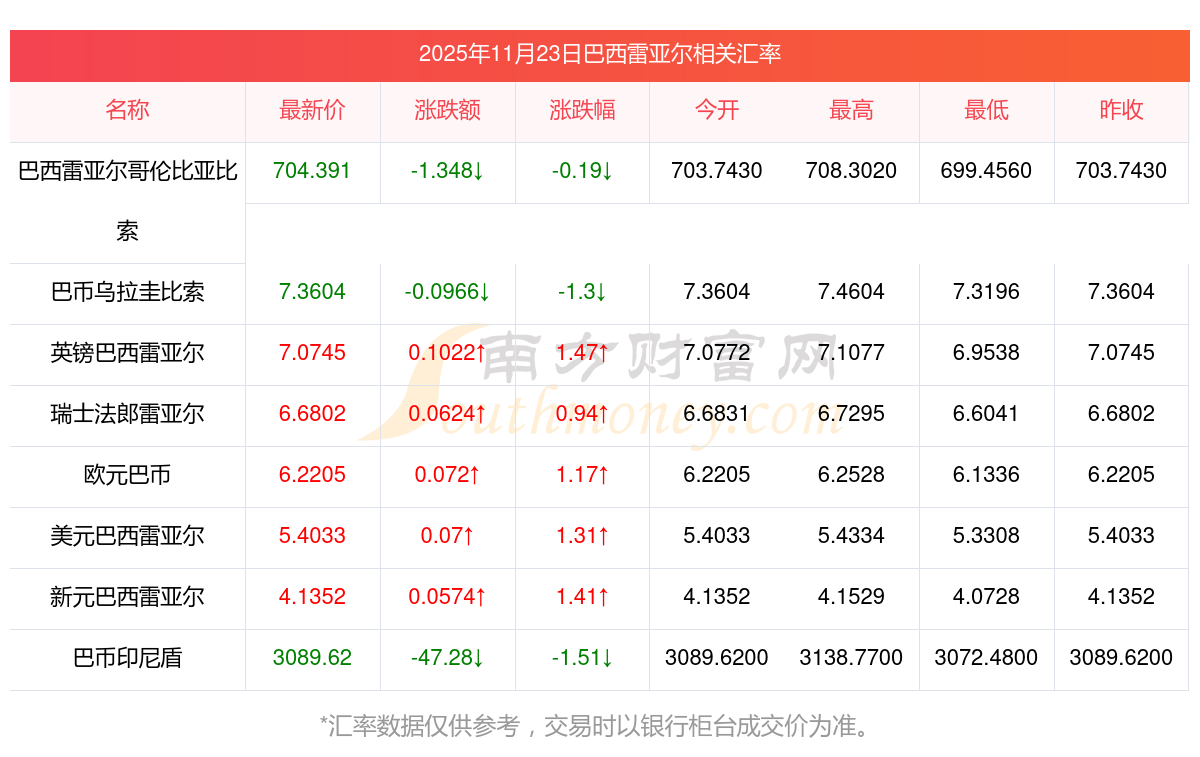Click the high value 5.4334
The height and width of the screenshot is (757, 1200).
(x=851, y=536)
